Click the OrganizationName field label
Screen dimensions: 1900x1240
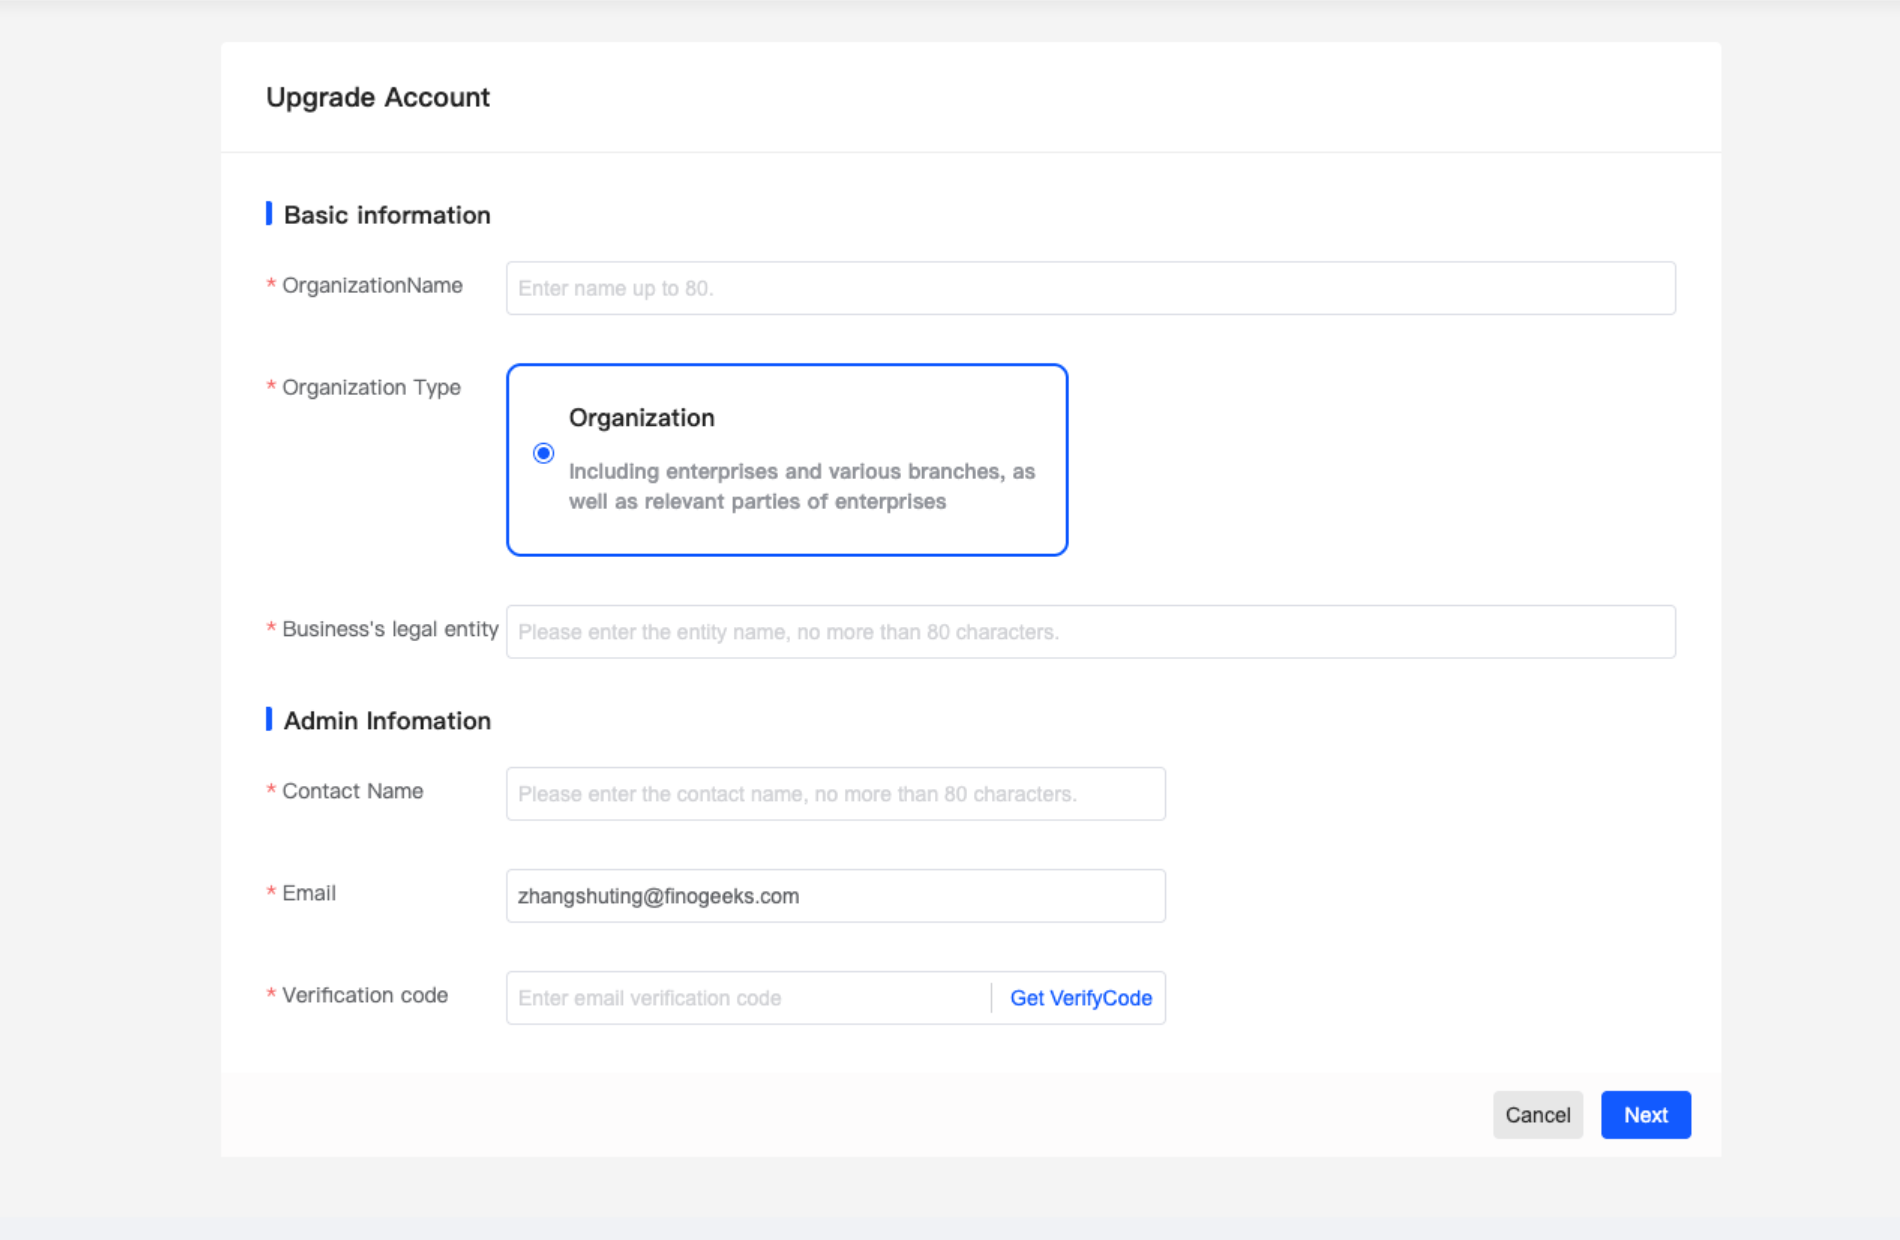[372, 286]
